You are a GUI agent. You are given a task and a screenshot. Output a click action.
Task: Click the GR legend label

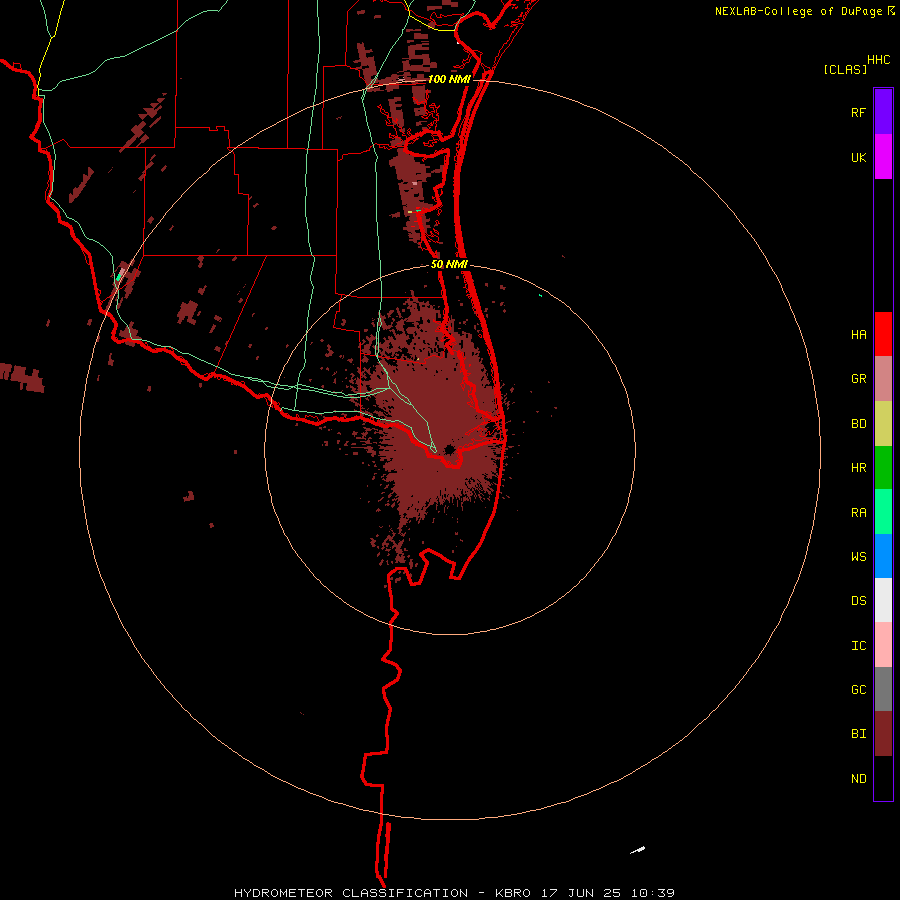[858, 379]
